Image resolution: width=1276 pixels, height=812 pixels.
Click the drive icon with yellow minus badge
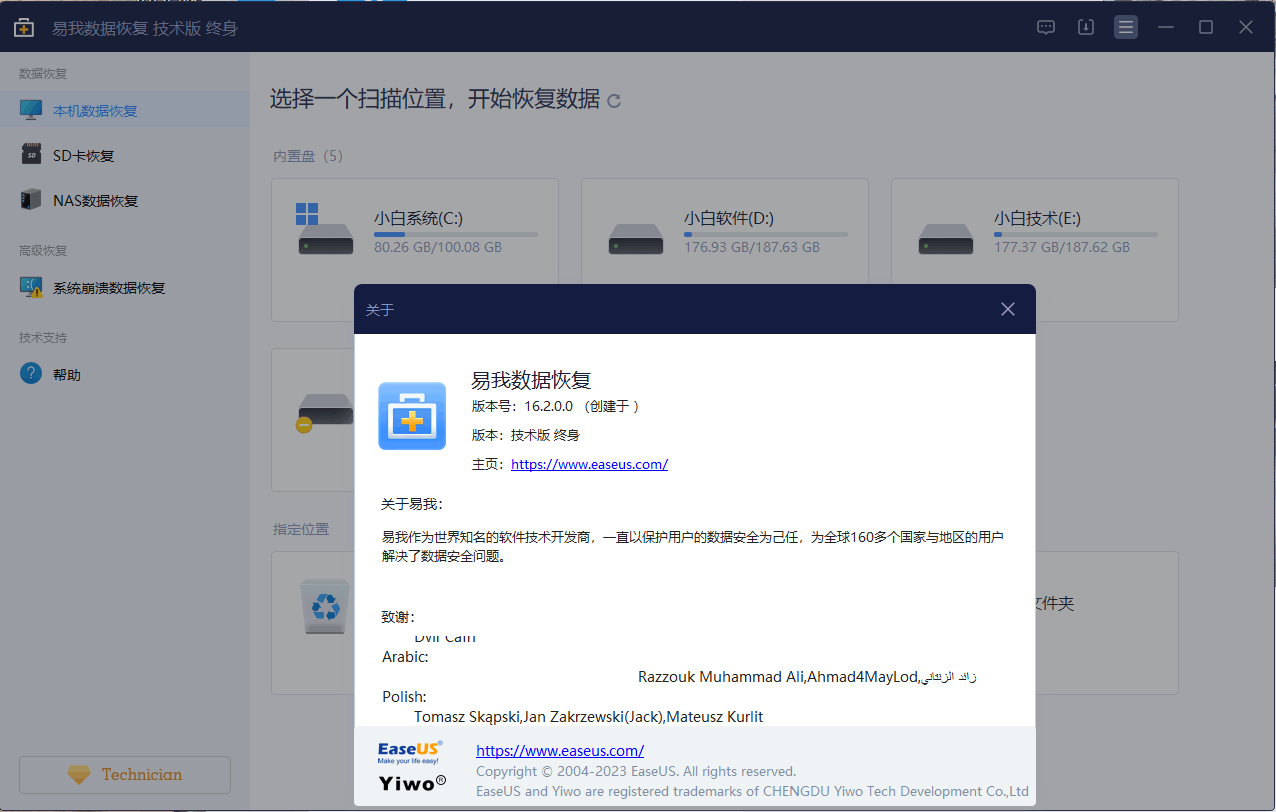(x=324, y=412)
